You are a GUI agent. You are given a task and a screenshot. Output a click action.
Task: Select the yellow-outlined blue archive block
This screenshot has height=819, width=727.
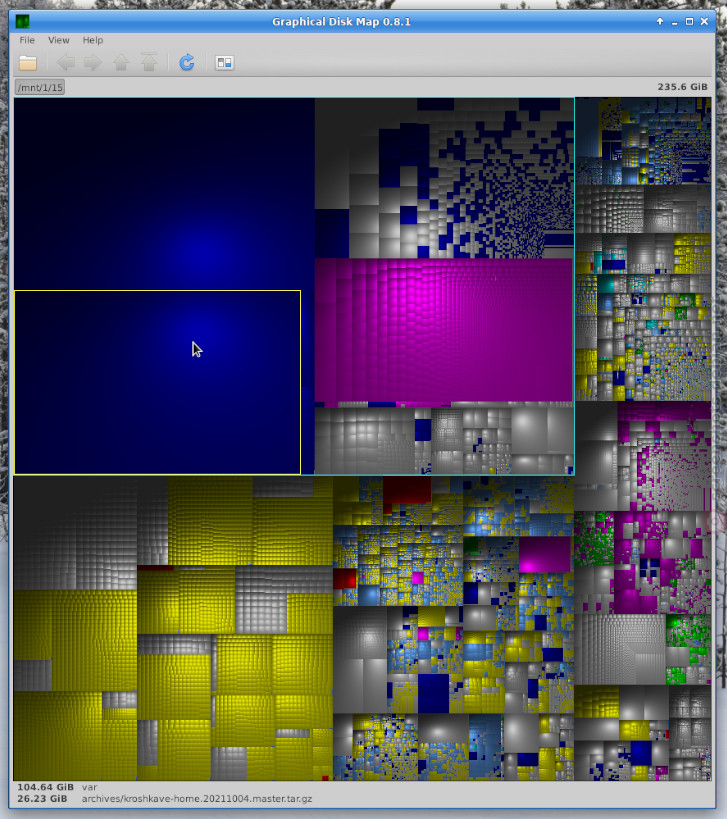[x=157, y=382]
